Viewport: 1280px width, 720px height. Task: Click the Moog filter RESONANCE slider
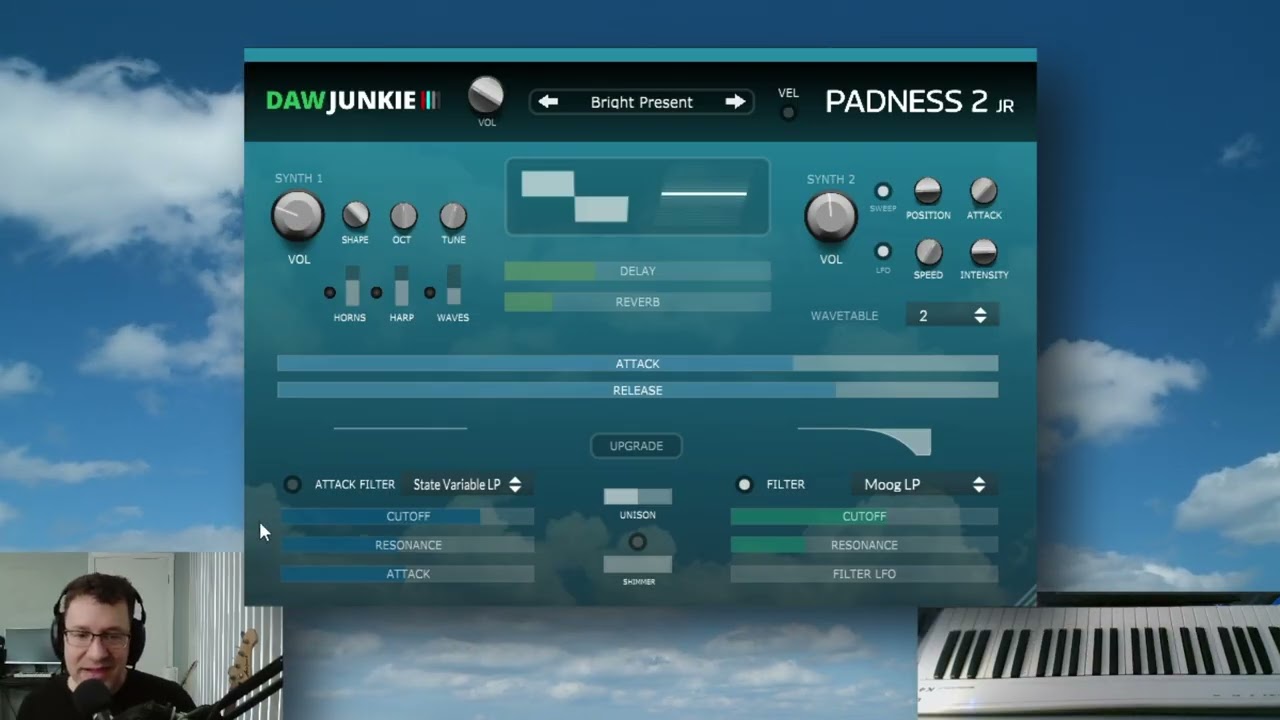click(864, 545)
